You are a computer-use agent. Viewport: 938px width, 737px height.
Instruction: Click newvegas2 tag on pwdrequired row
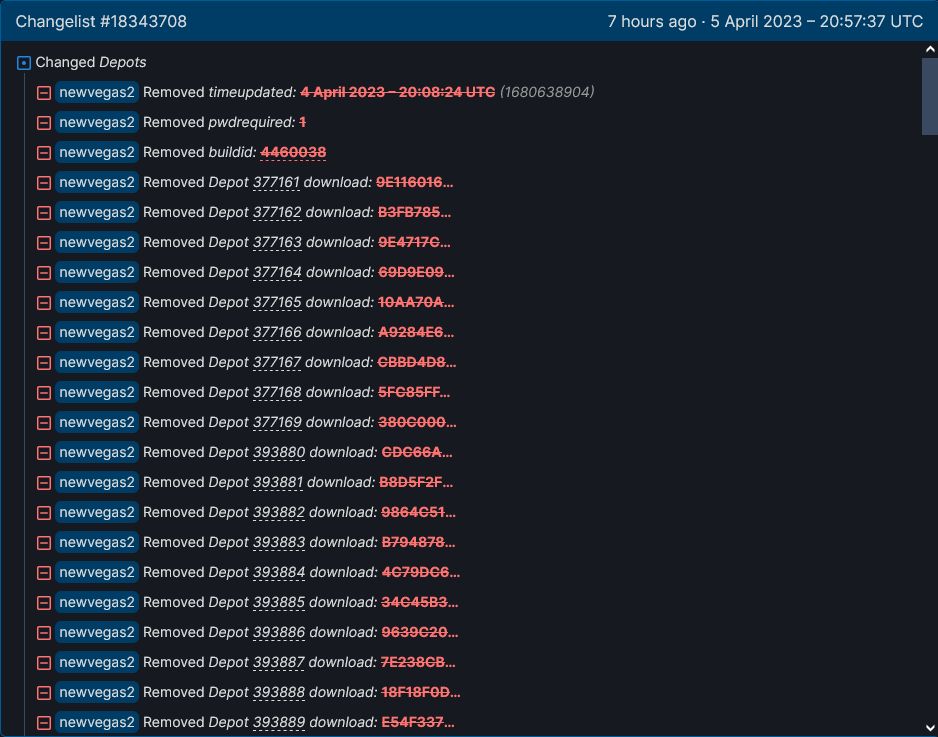coord(97,122)
